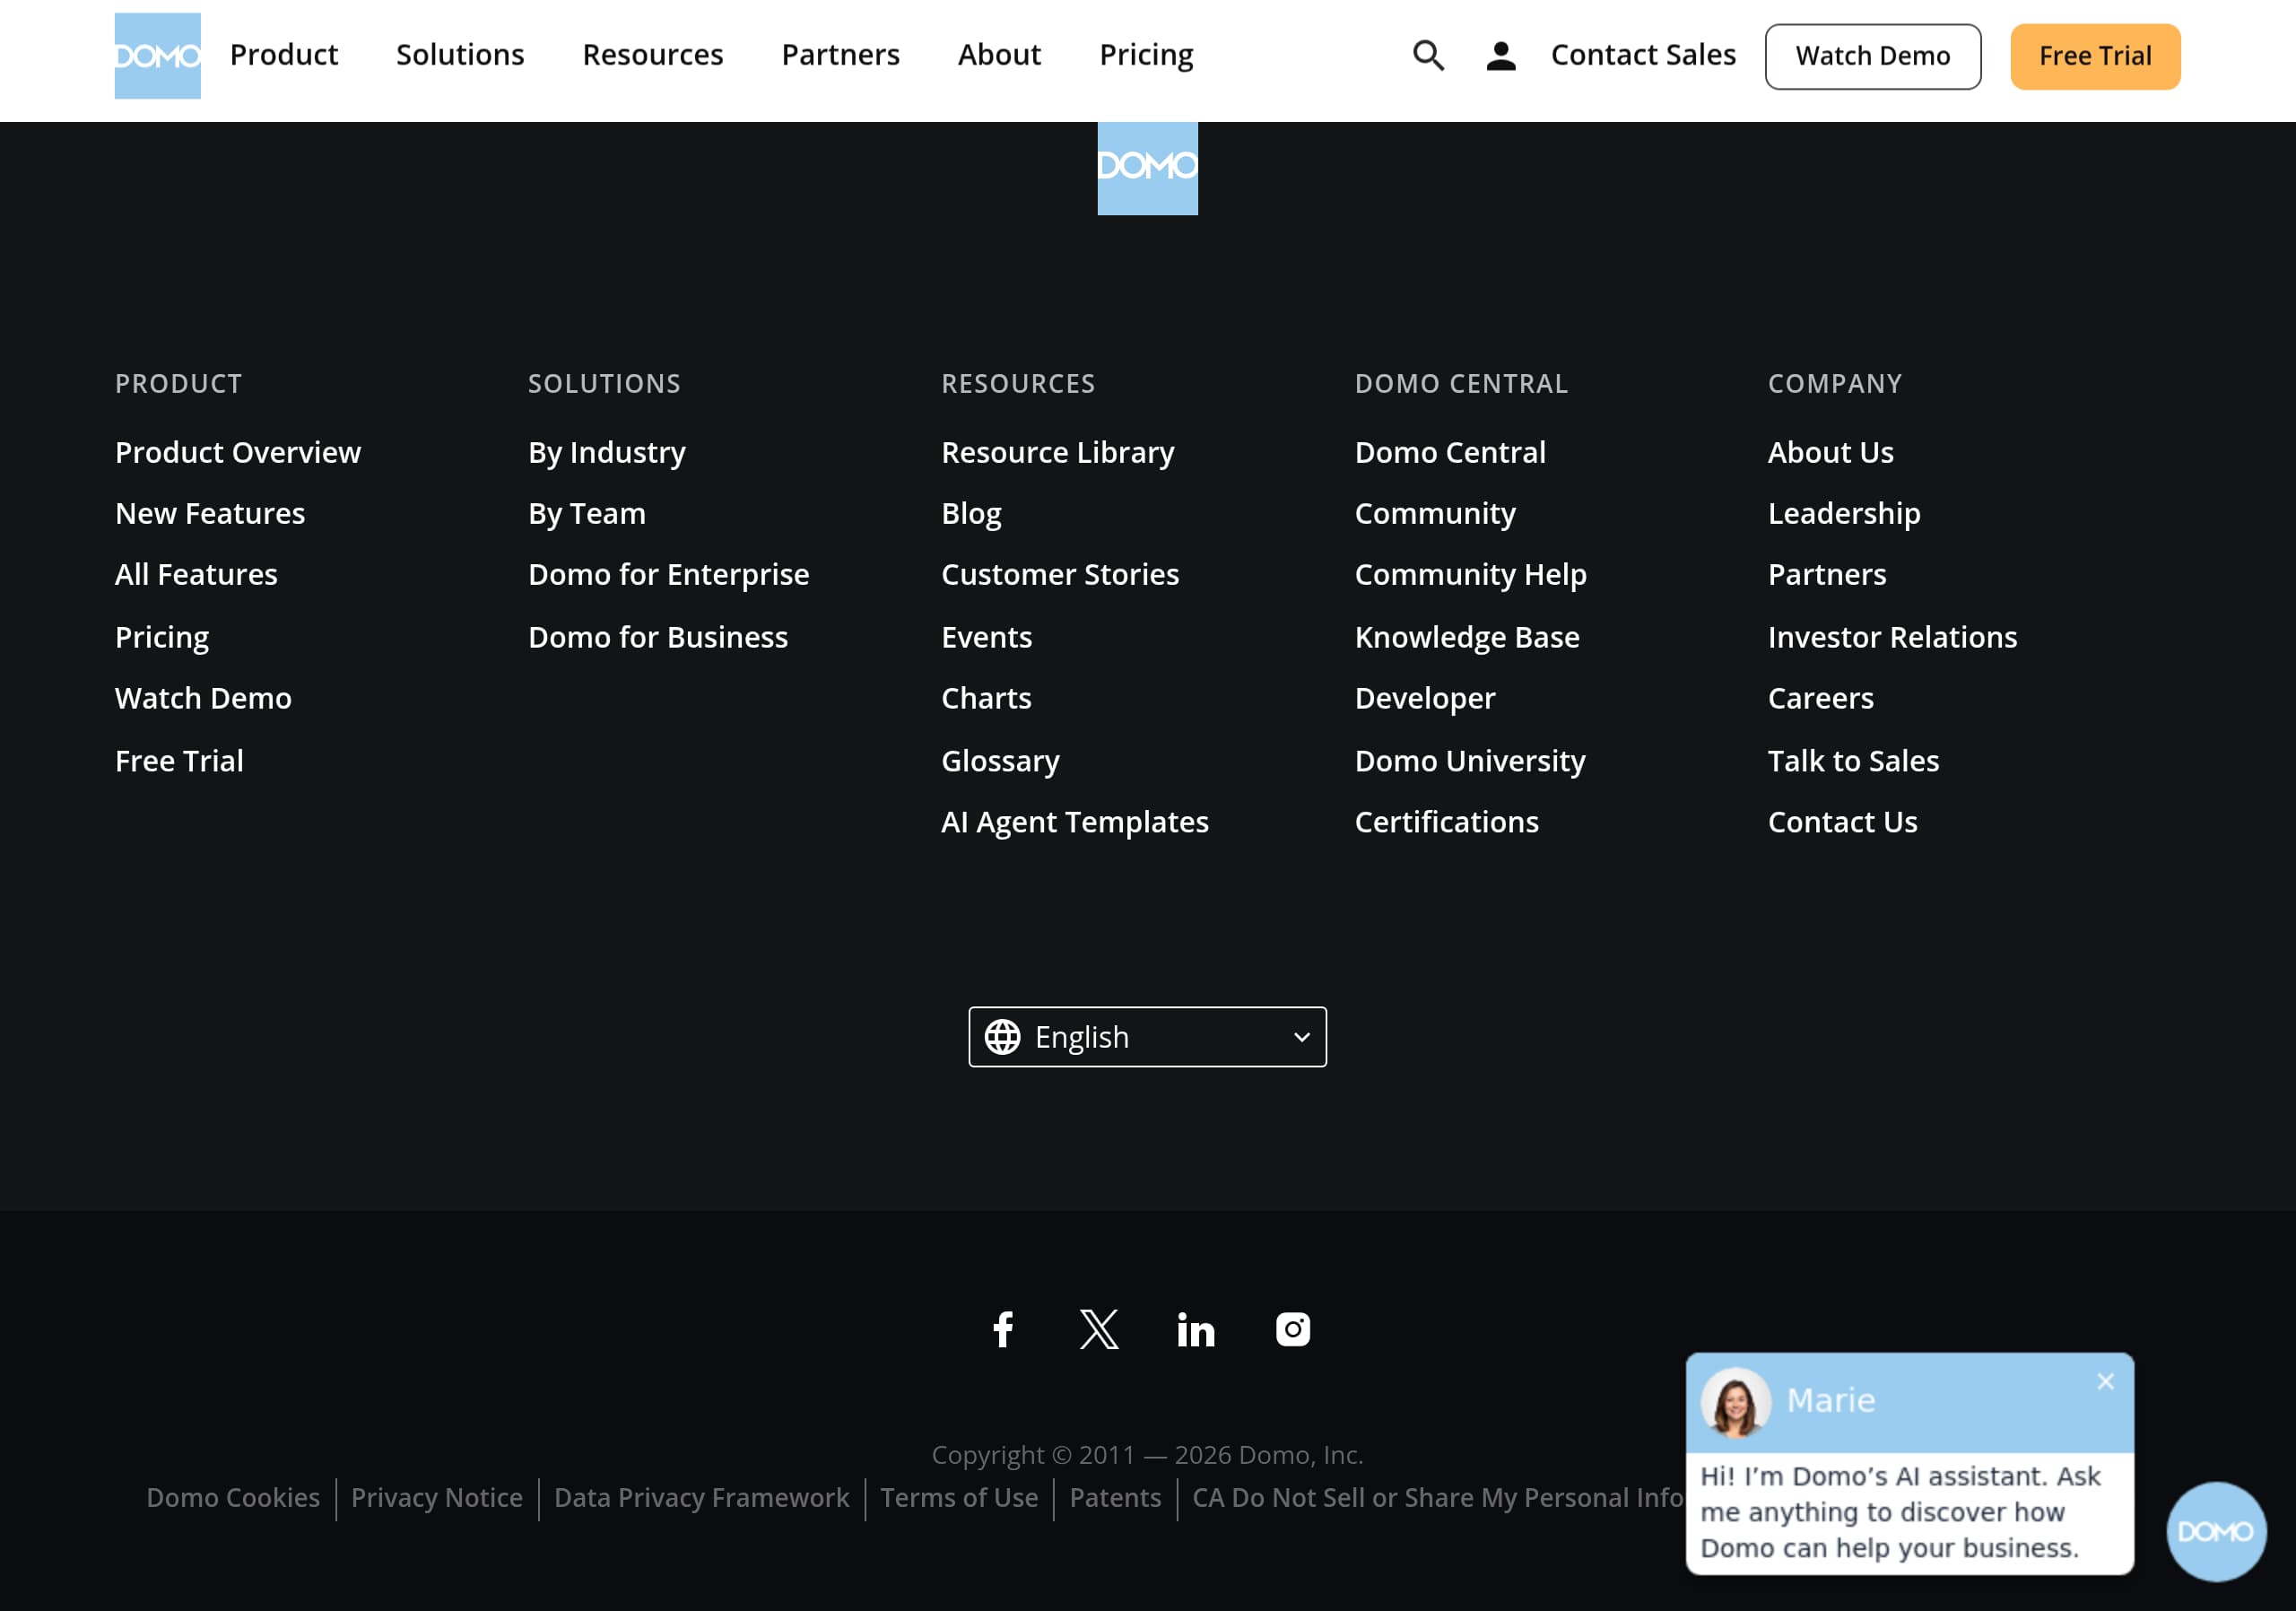This screenshot has width=2296, height=1611.
Task: Open Domo's Instagram account
Action: (x=1292, y=1330)
